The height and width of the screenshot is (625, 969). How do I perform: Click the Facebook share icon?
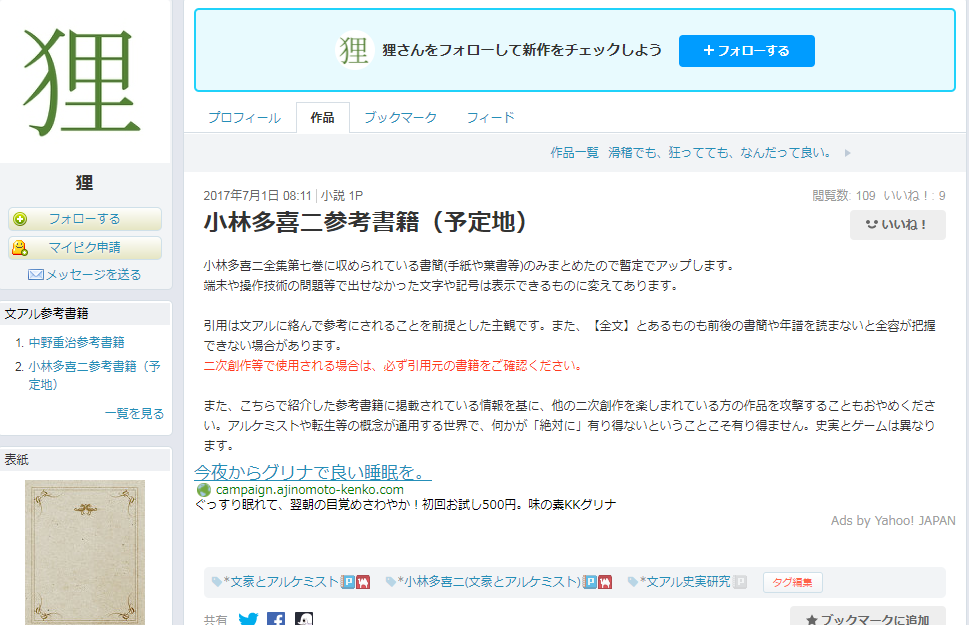pyautogui.click(x=276, y=619)
